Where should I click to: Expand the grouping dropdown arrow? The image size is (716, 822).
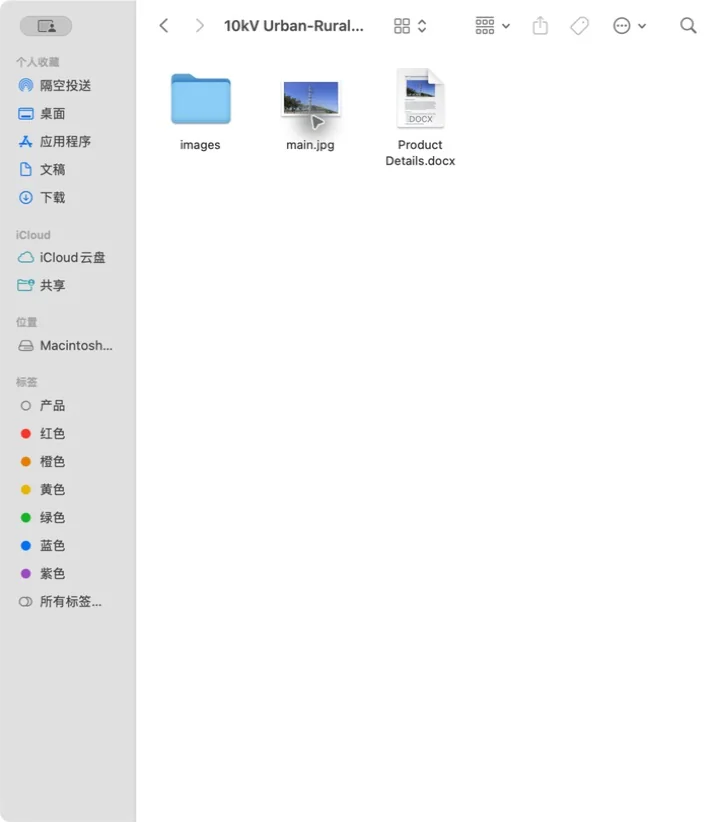coord(506,26)
